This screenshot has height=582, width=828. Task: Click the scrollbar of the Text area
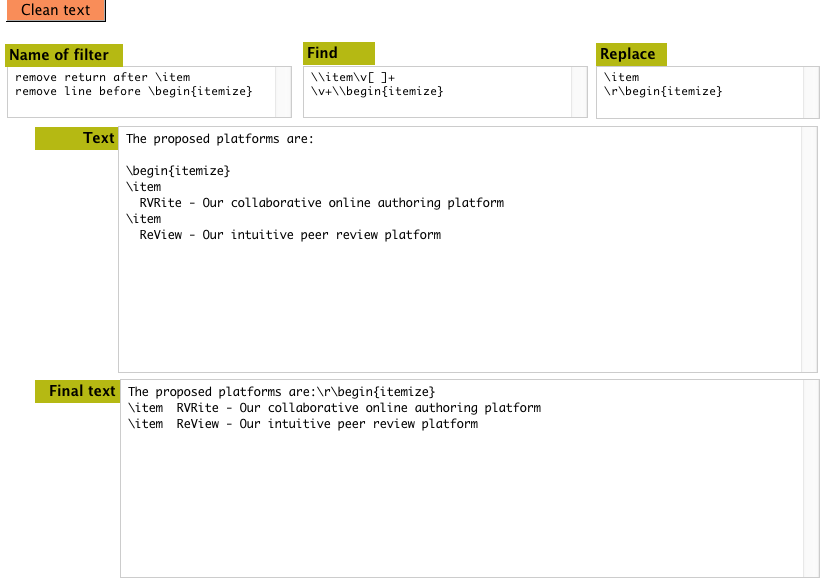809,249
